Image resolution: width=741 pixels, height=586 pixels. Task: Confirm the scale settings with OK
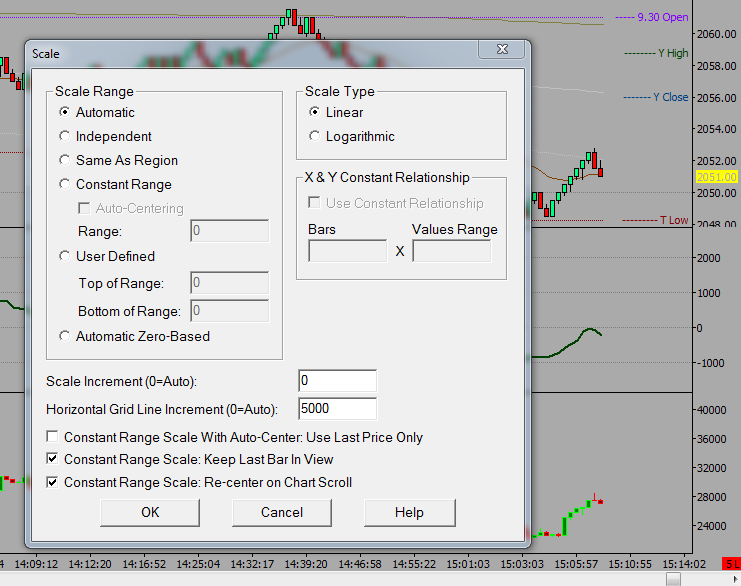coord(150,512)
